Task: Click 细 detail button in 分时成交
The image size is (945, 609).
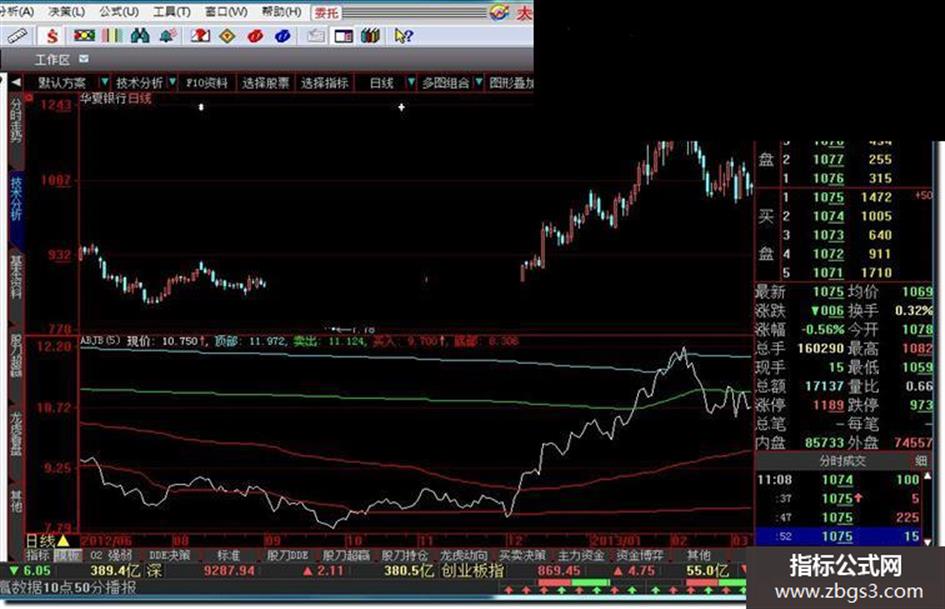Action: coord(921,461)
